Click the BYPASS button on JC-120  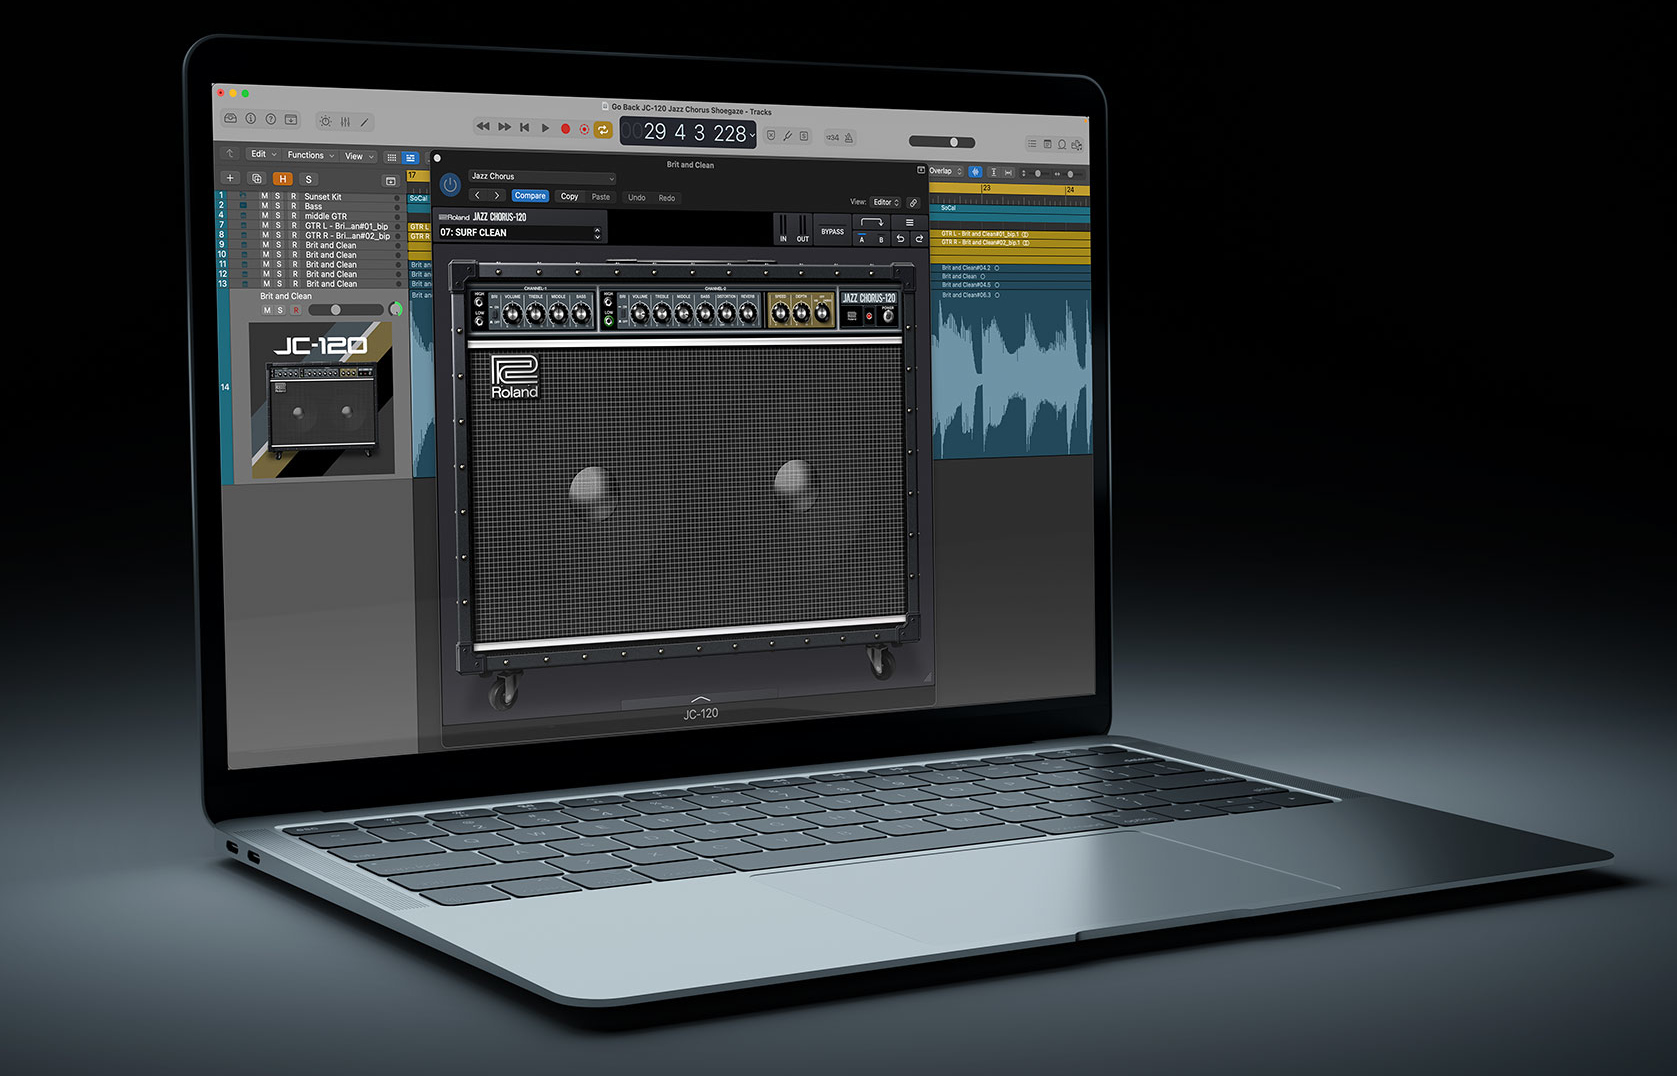pos(832,232)
